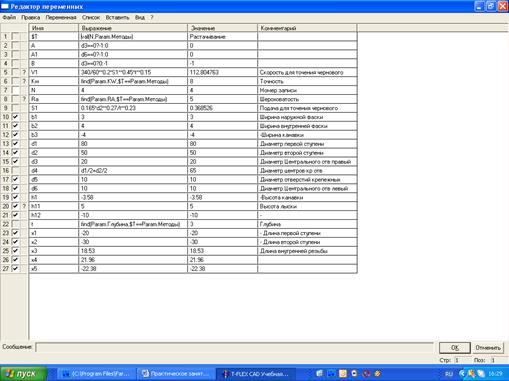The image size is (509, 381).
Task: Select the S1 value cell 0.368526
Action: click(x=222, y=108)
